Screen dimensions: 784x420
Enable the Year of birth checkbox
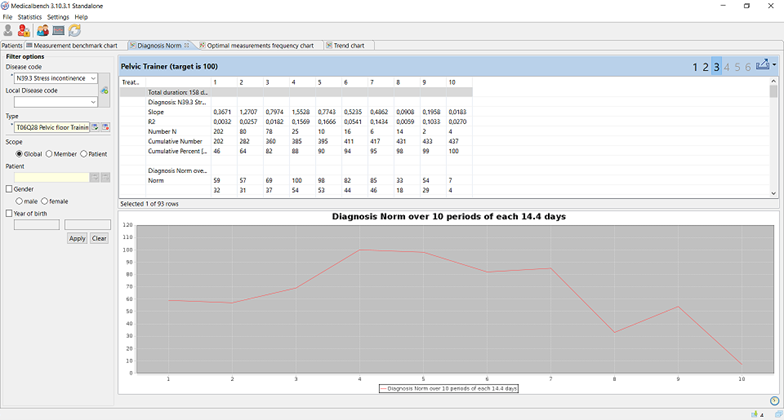[x=9, y=213]
